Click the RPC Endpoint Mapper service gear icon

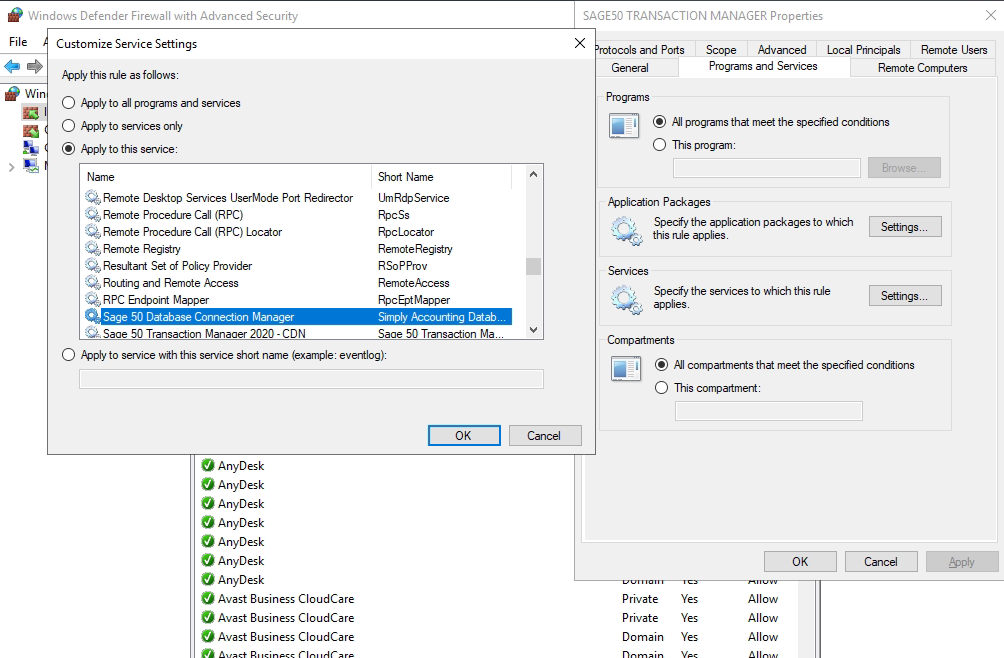click(93, 300)
